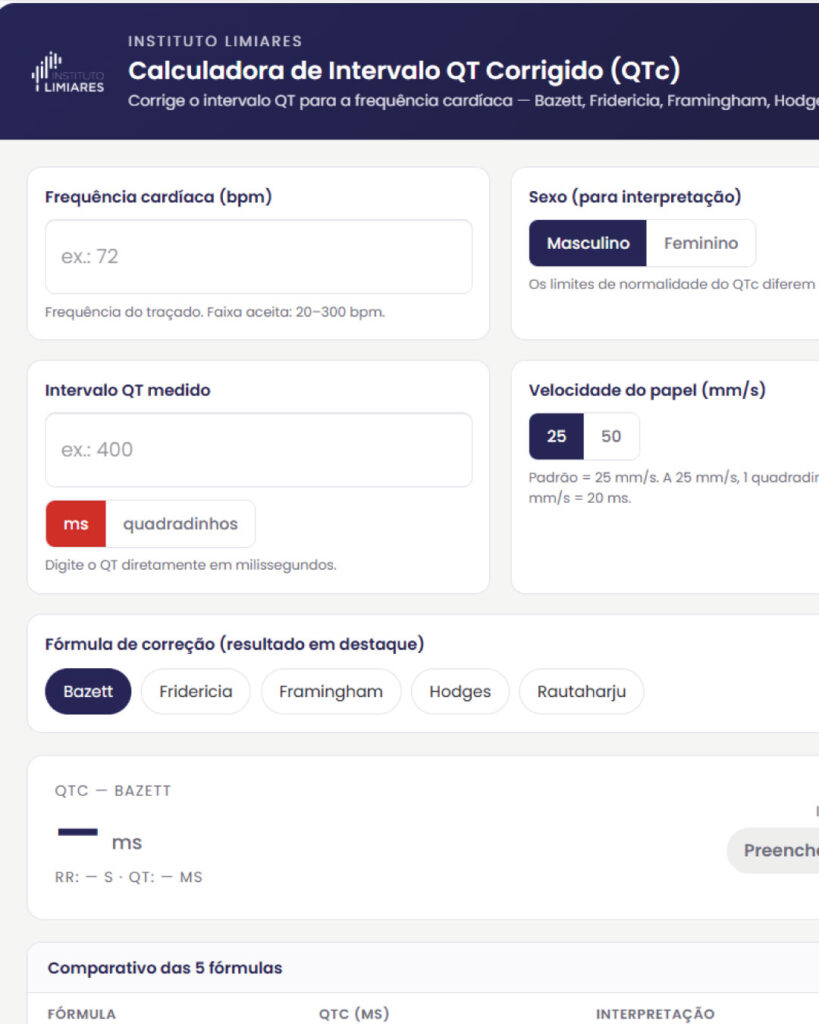Select Feminino sex option

click(701, 243)
